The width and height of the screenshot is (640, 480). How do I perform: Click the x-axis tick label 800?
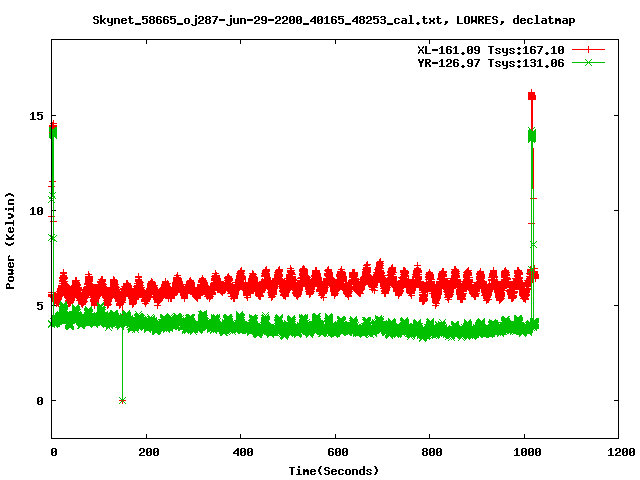(x=432, y=452)
